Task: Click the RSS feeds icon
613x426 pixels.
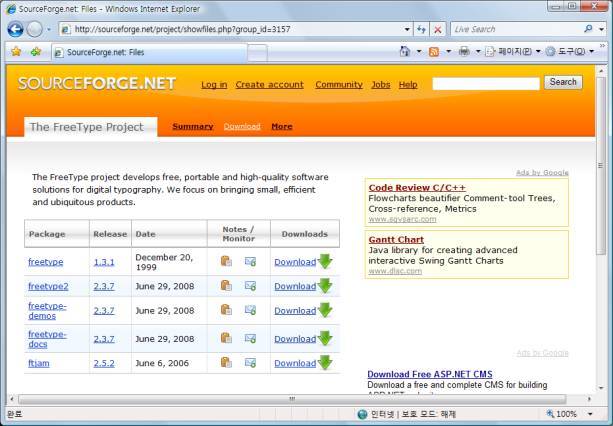Action: point(434,52)
